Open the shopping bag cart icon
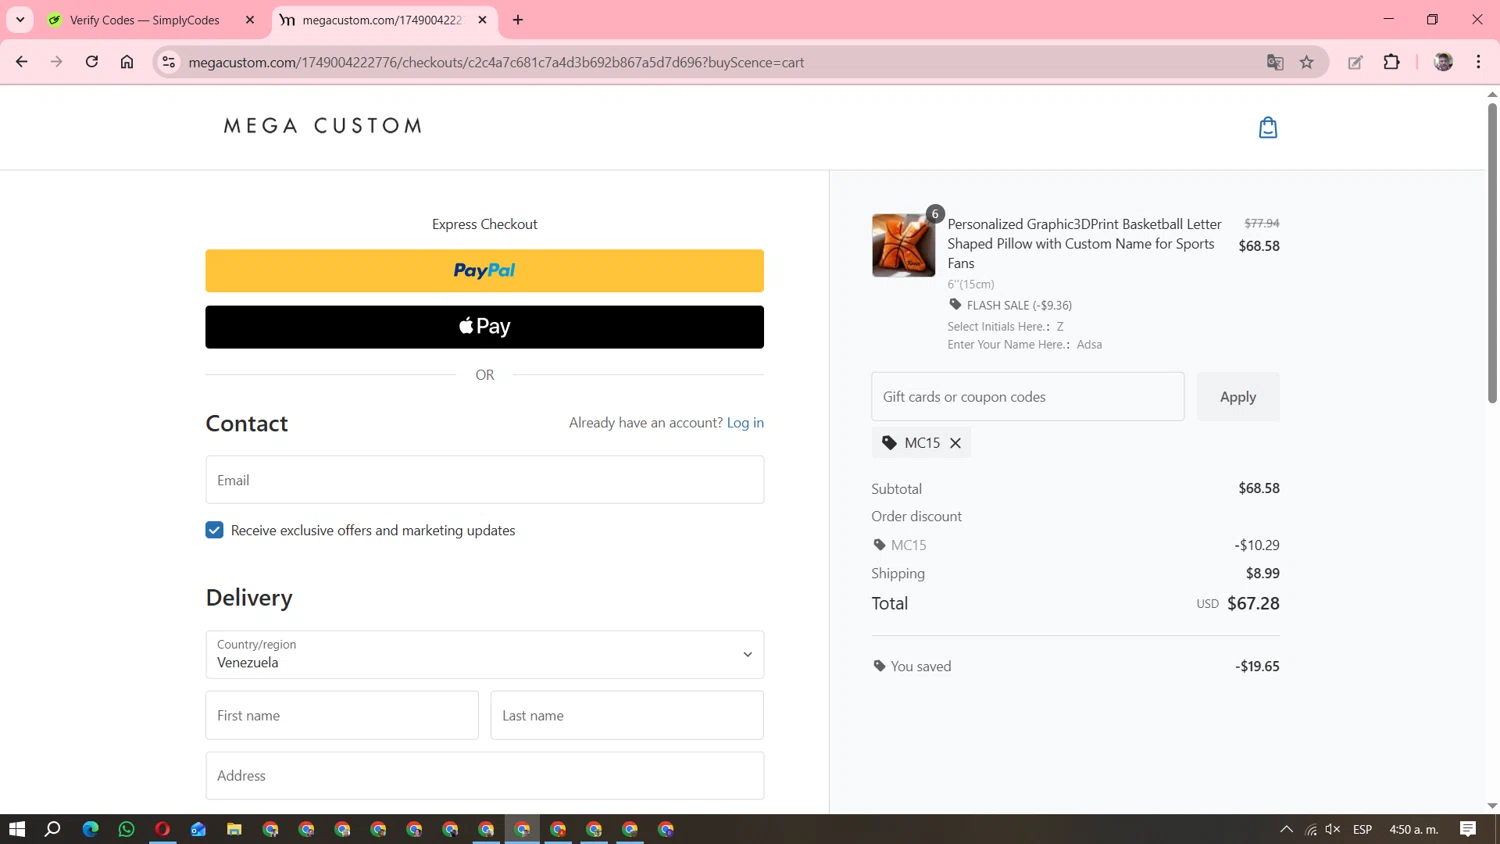Image resolution: width=1500 pixels, height=844 pixels. coord(1267,127)
